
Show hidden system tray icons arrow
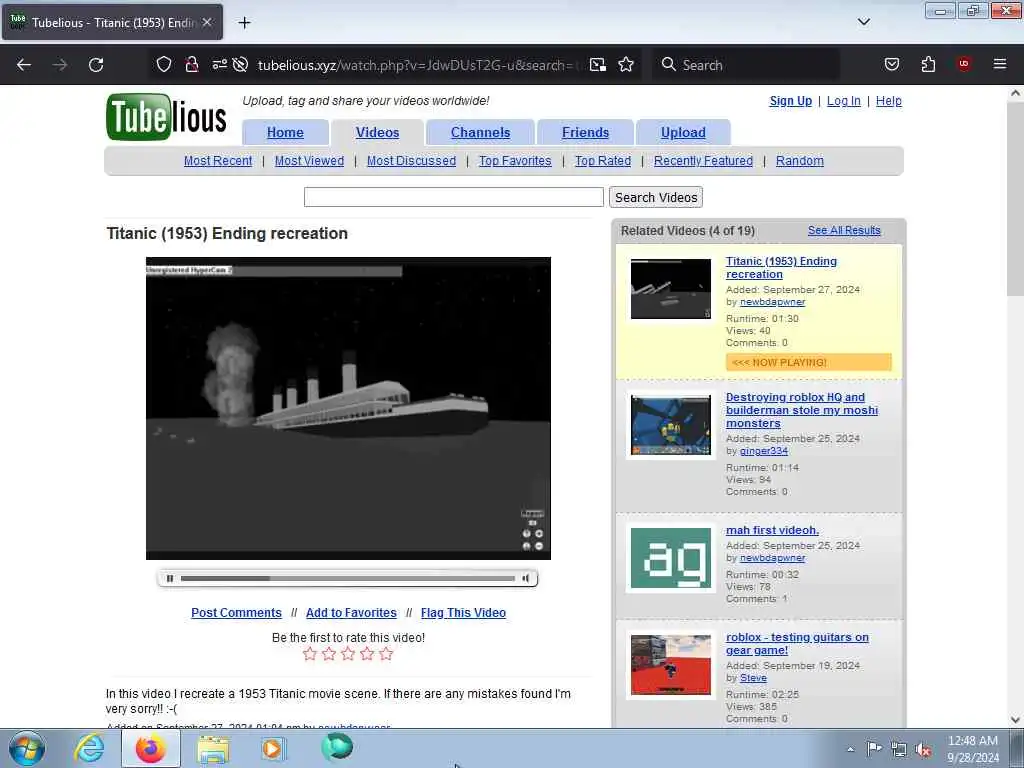tap(850, 750)
